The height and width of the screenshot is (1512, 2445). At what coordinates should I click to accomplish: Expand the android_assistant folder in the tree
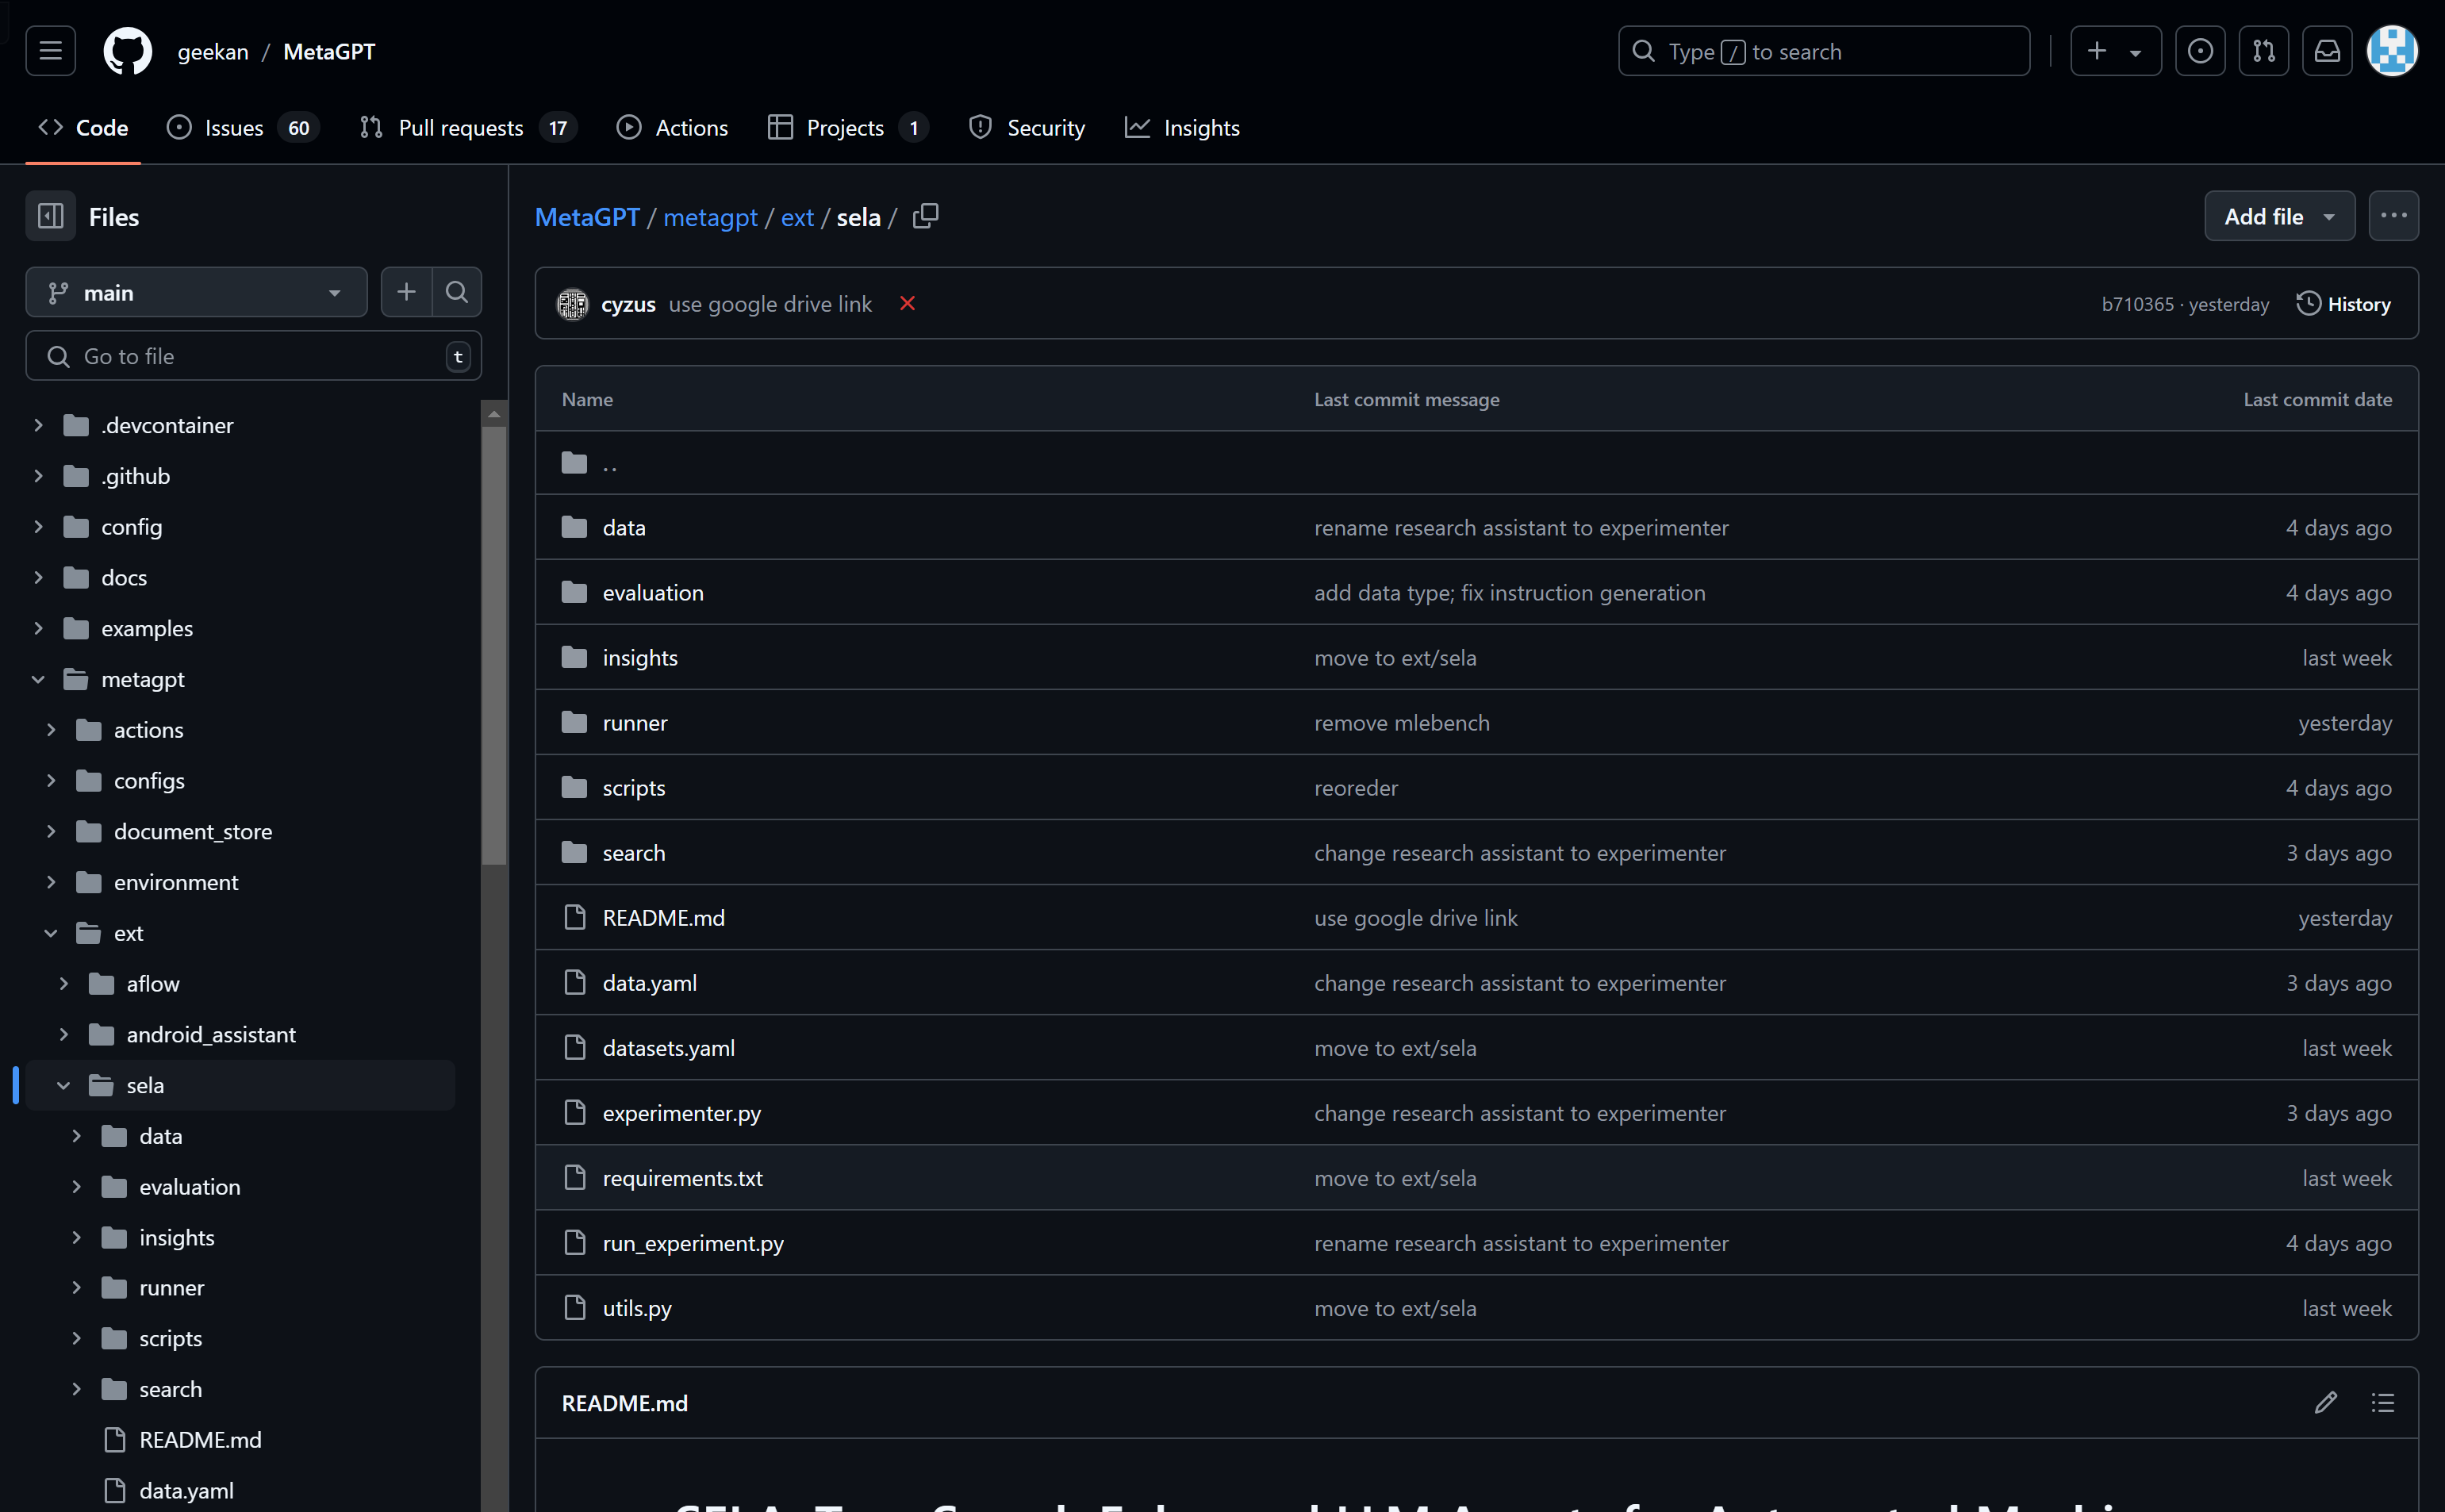click(x=64, y=1034)
